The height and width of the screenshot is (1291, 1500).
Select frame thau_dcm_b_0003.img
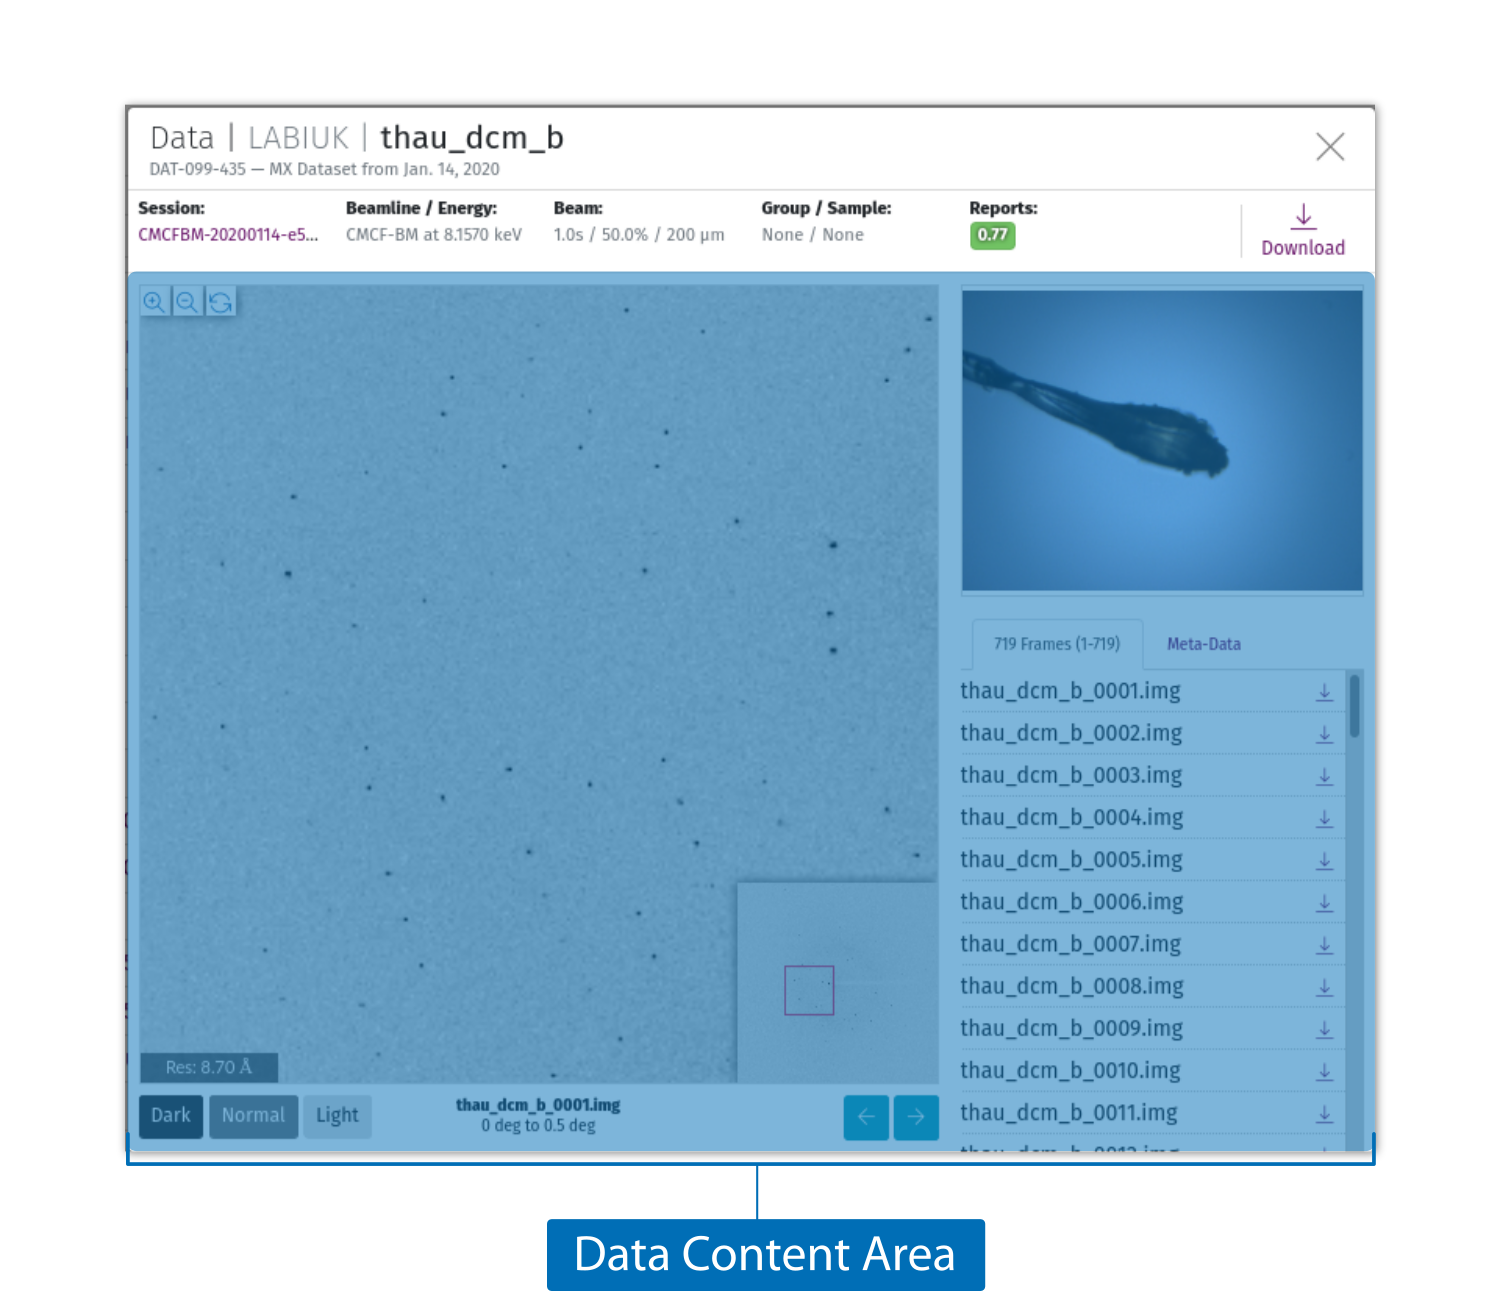pos(1071,775)
